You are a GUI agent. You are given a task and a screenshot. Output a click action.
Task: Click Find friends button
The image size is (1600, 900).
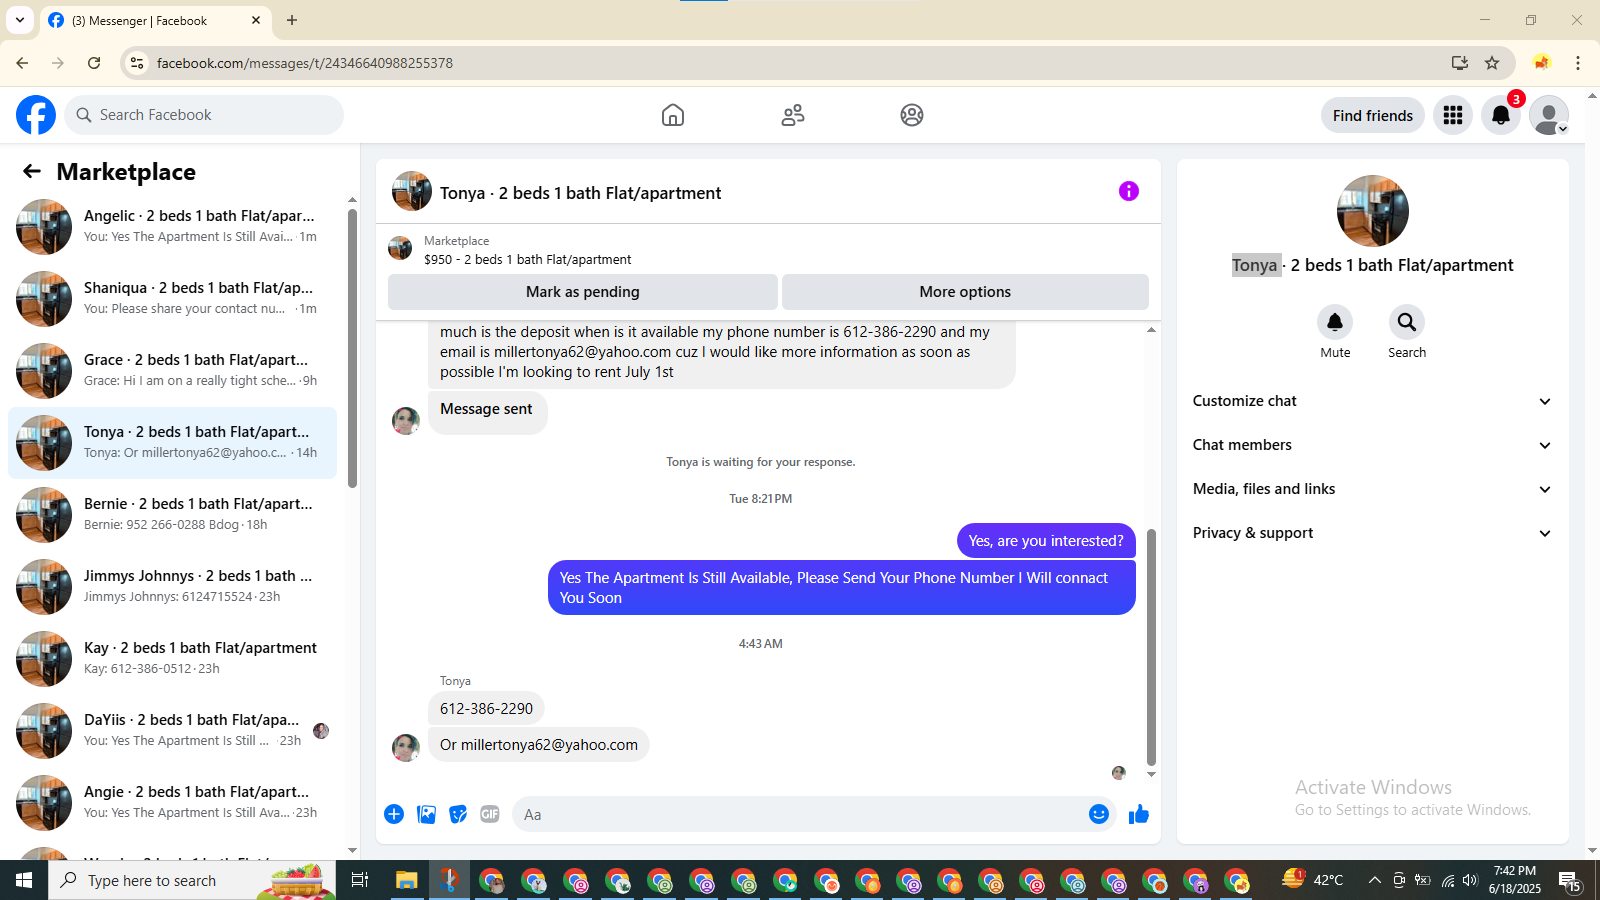1373,115
